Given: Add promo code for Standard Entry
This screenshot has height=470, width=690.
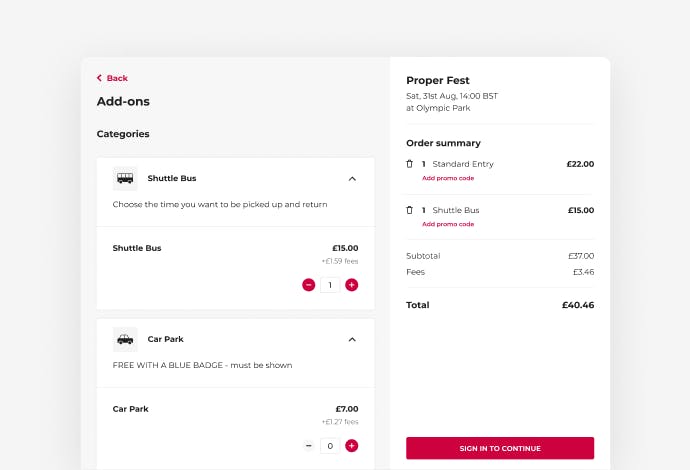Looking at the screenshot, I should pyautogui.click(x=448, y=178).
